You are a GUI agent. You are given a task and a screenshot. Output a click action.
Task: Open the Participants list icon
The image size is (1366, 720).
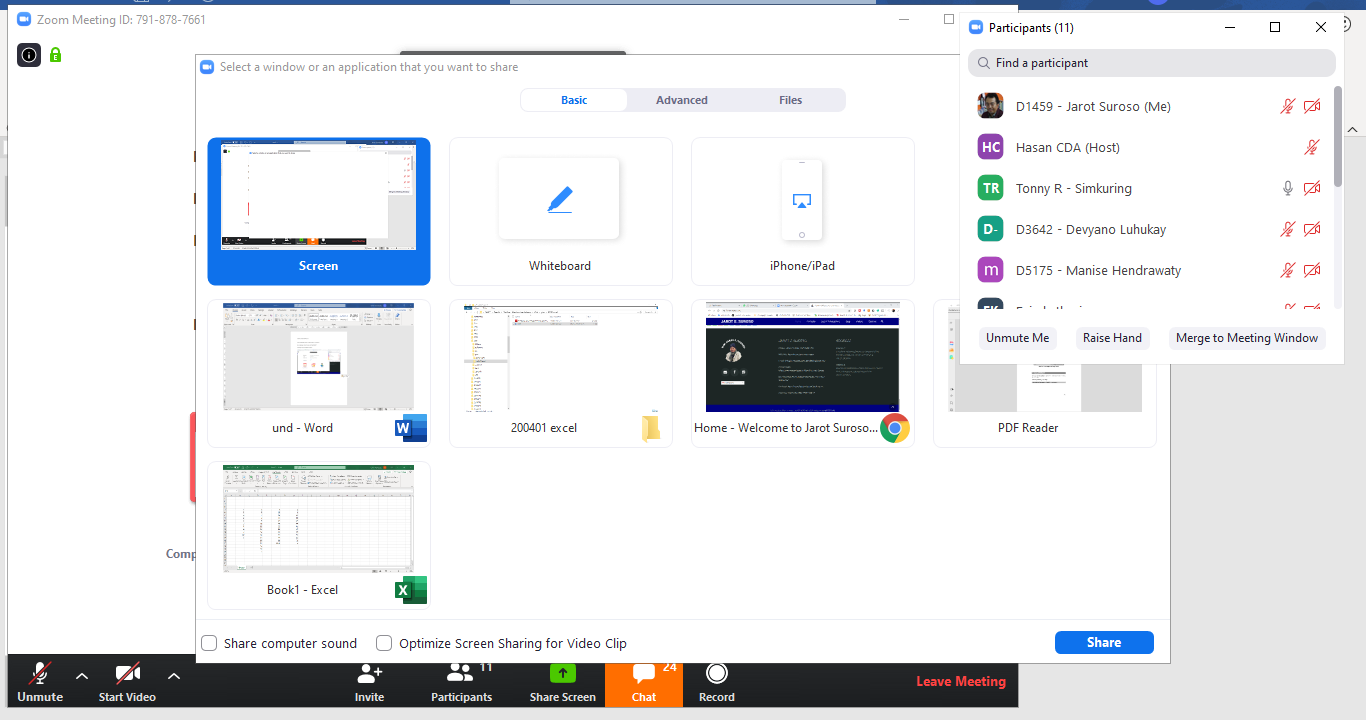(461, 673)
